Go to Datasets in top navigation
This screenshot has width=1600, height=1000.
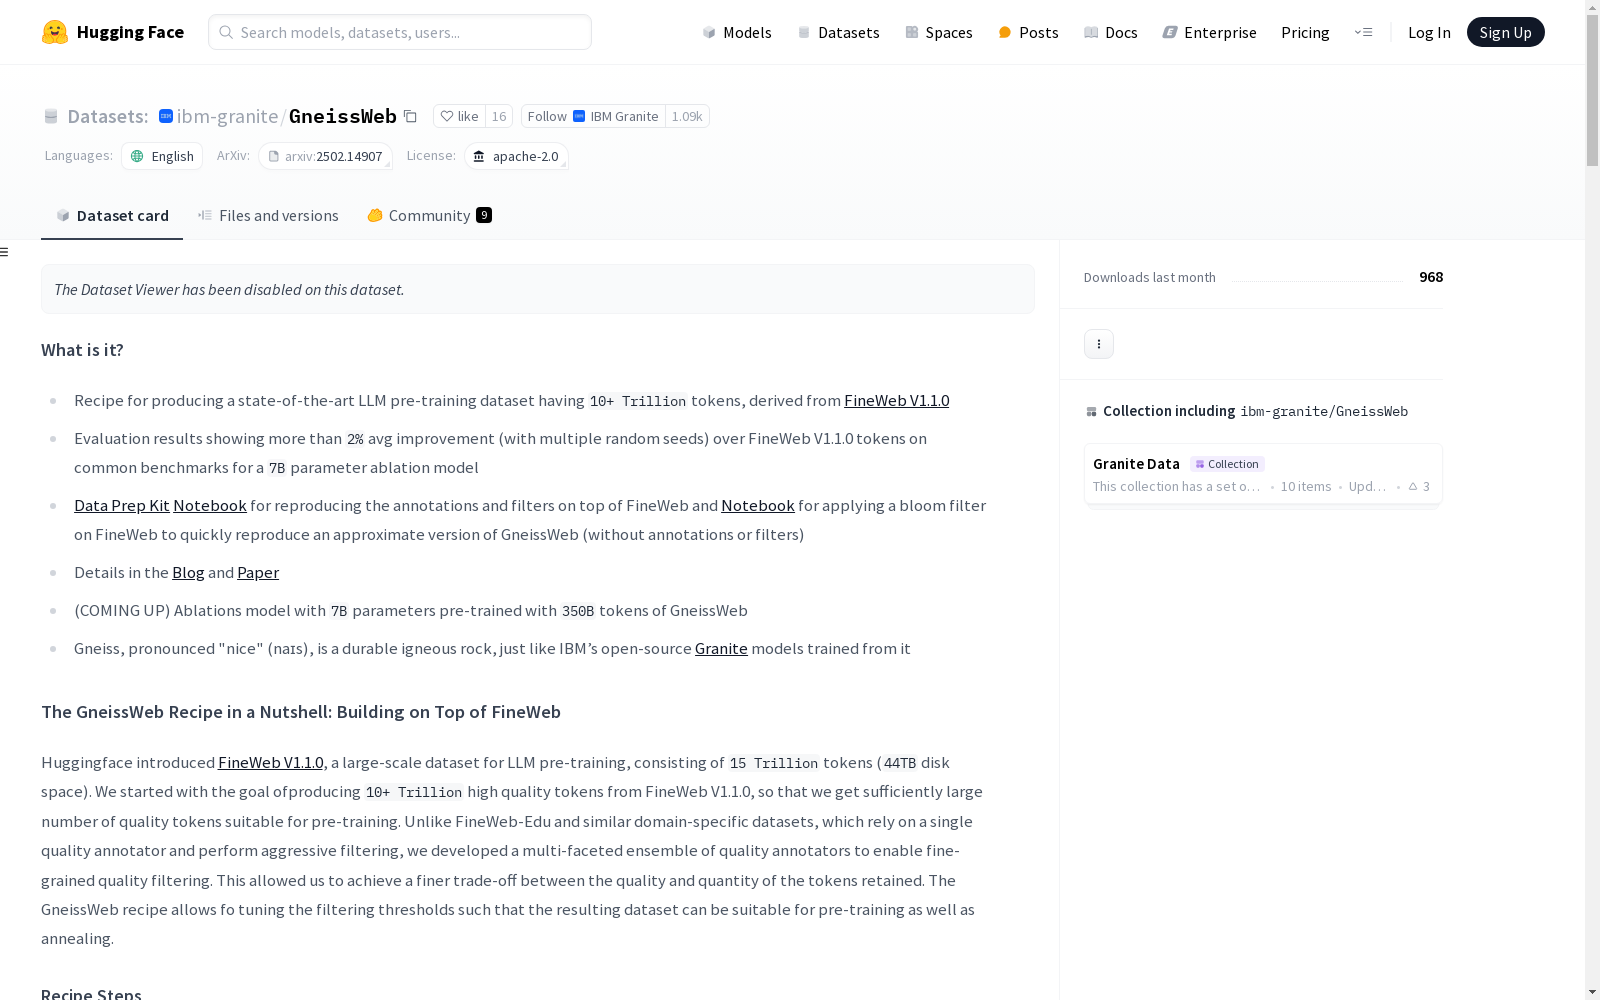838,32
